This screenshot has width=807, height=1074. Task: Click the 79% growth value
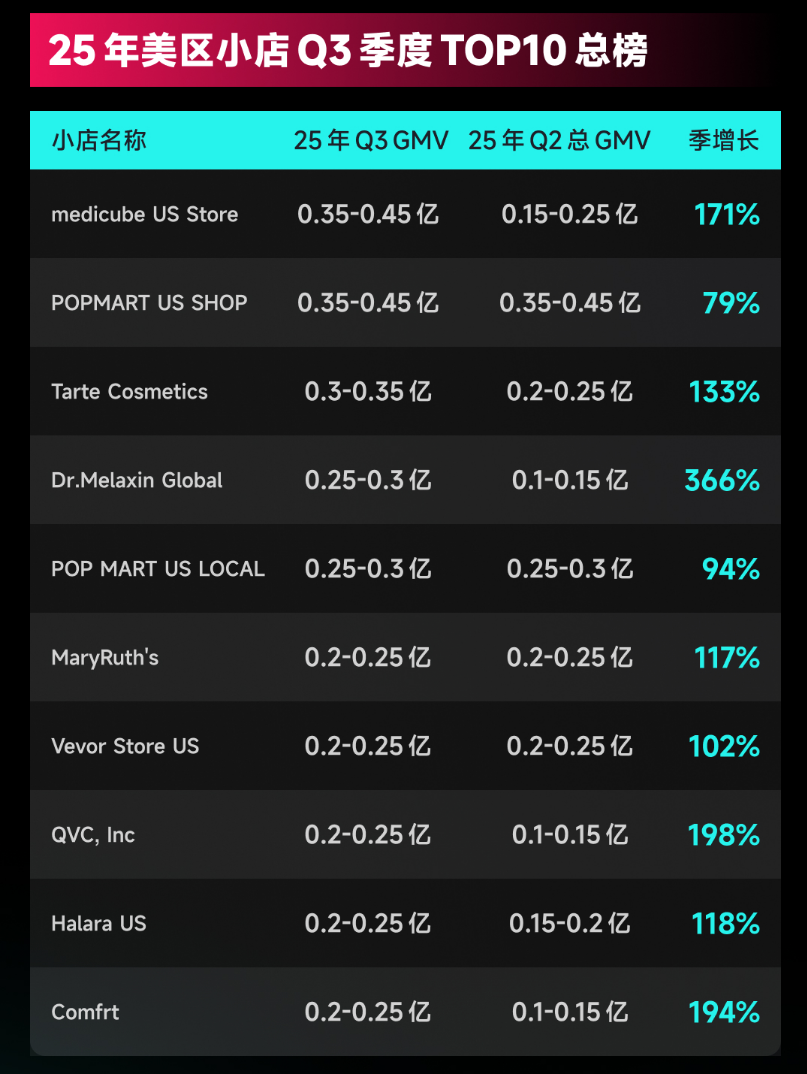pyautogui.click(x=731, y=303)
